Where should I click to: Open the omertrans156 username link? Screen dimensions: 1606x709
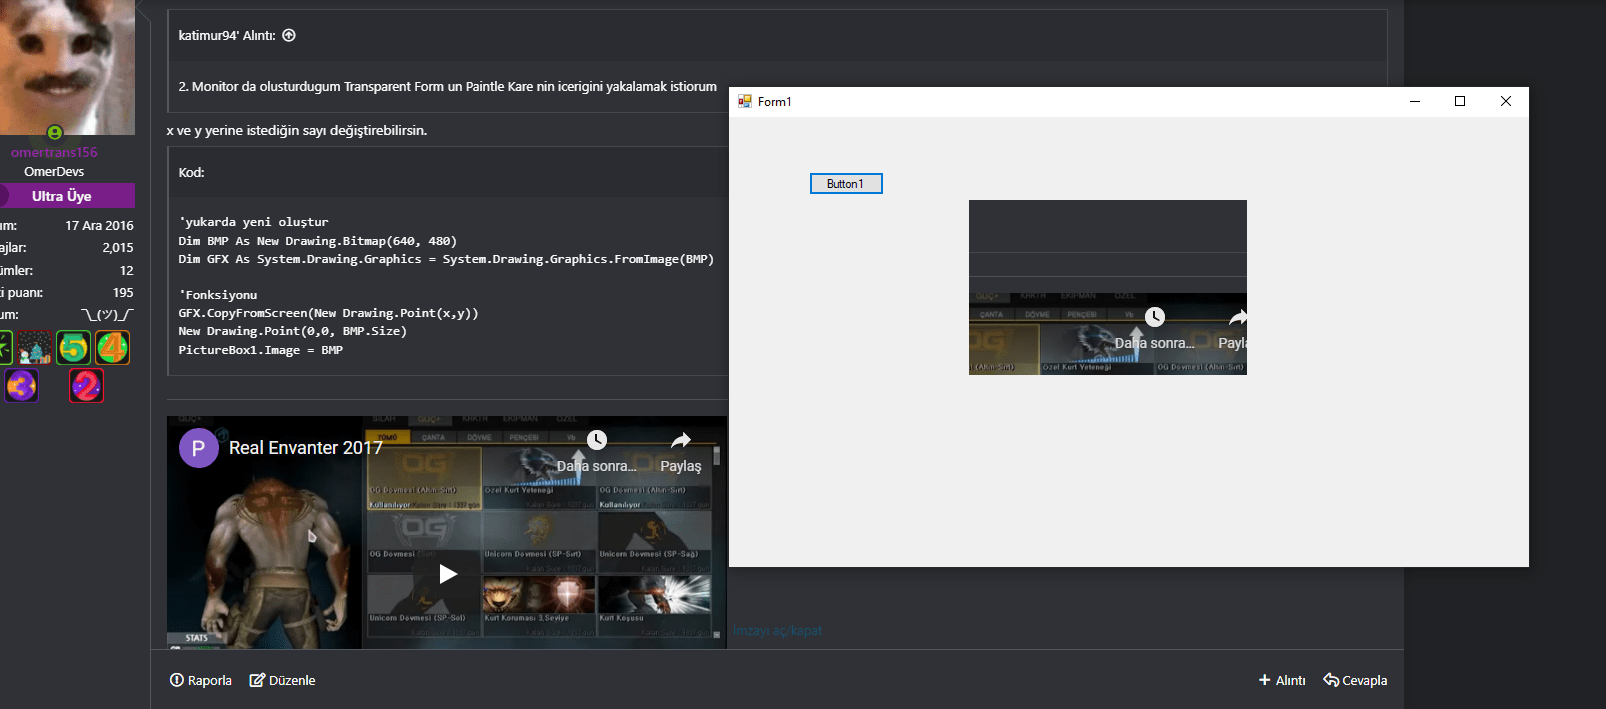pyautogui.click(x=54, y=153)
